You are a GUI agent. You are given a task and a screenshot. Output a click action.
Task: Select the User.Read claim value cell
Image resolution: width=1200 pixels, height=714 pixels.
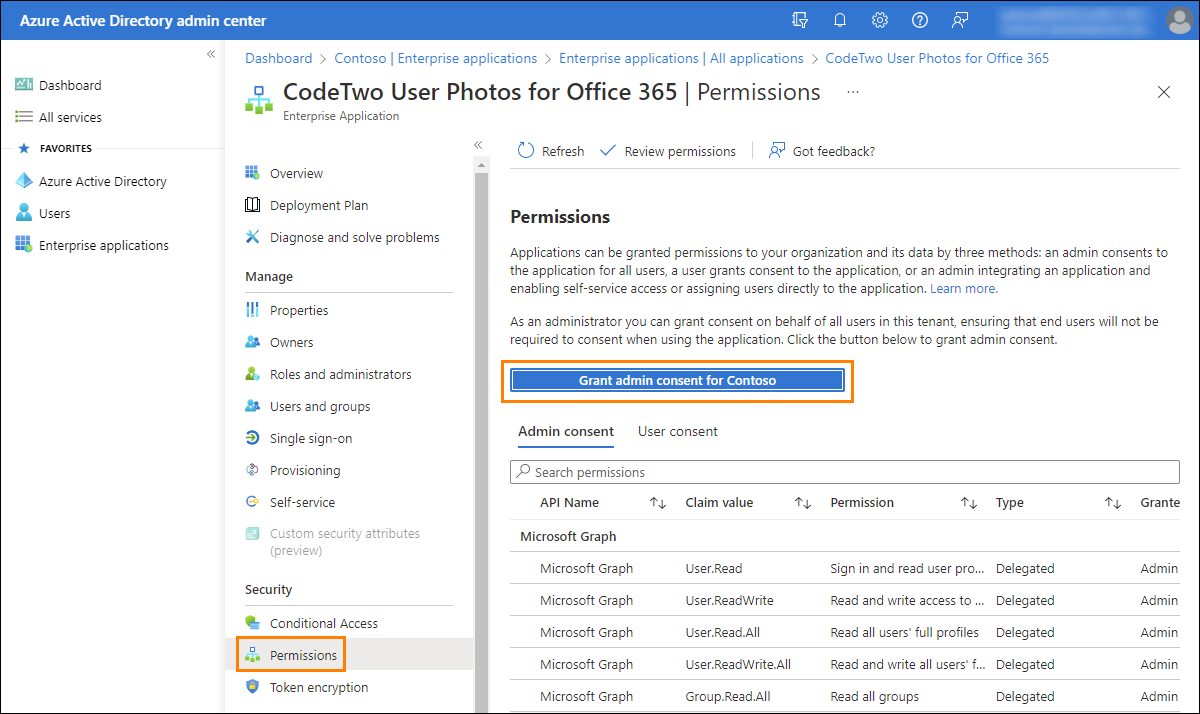(x=714, y=568)
